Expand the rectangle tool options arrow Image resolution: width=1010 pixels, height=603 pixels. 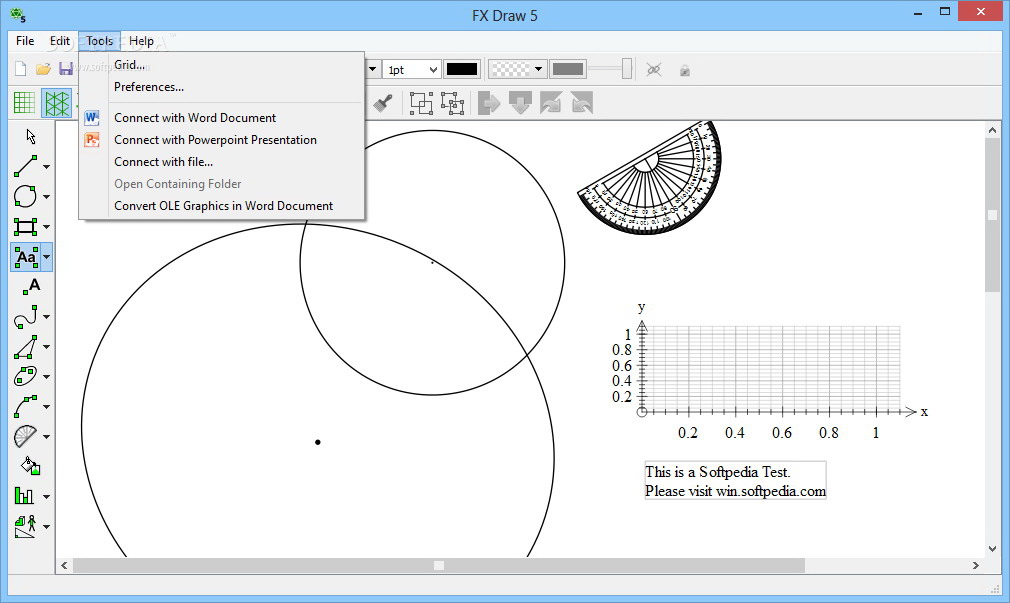46,227
